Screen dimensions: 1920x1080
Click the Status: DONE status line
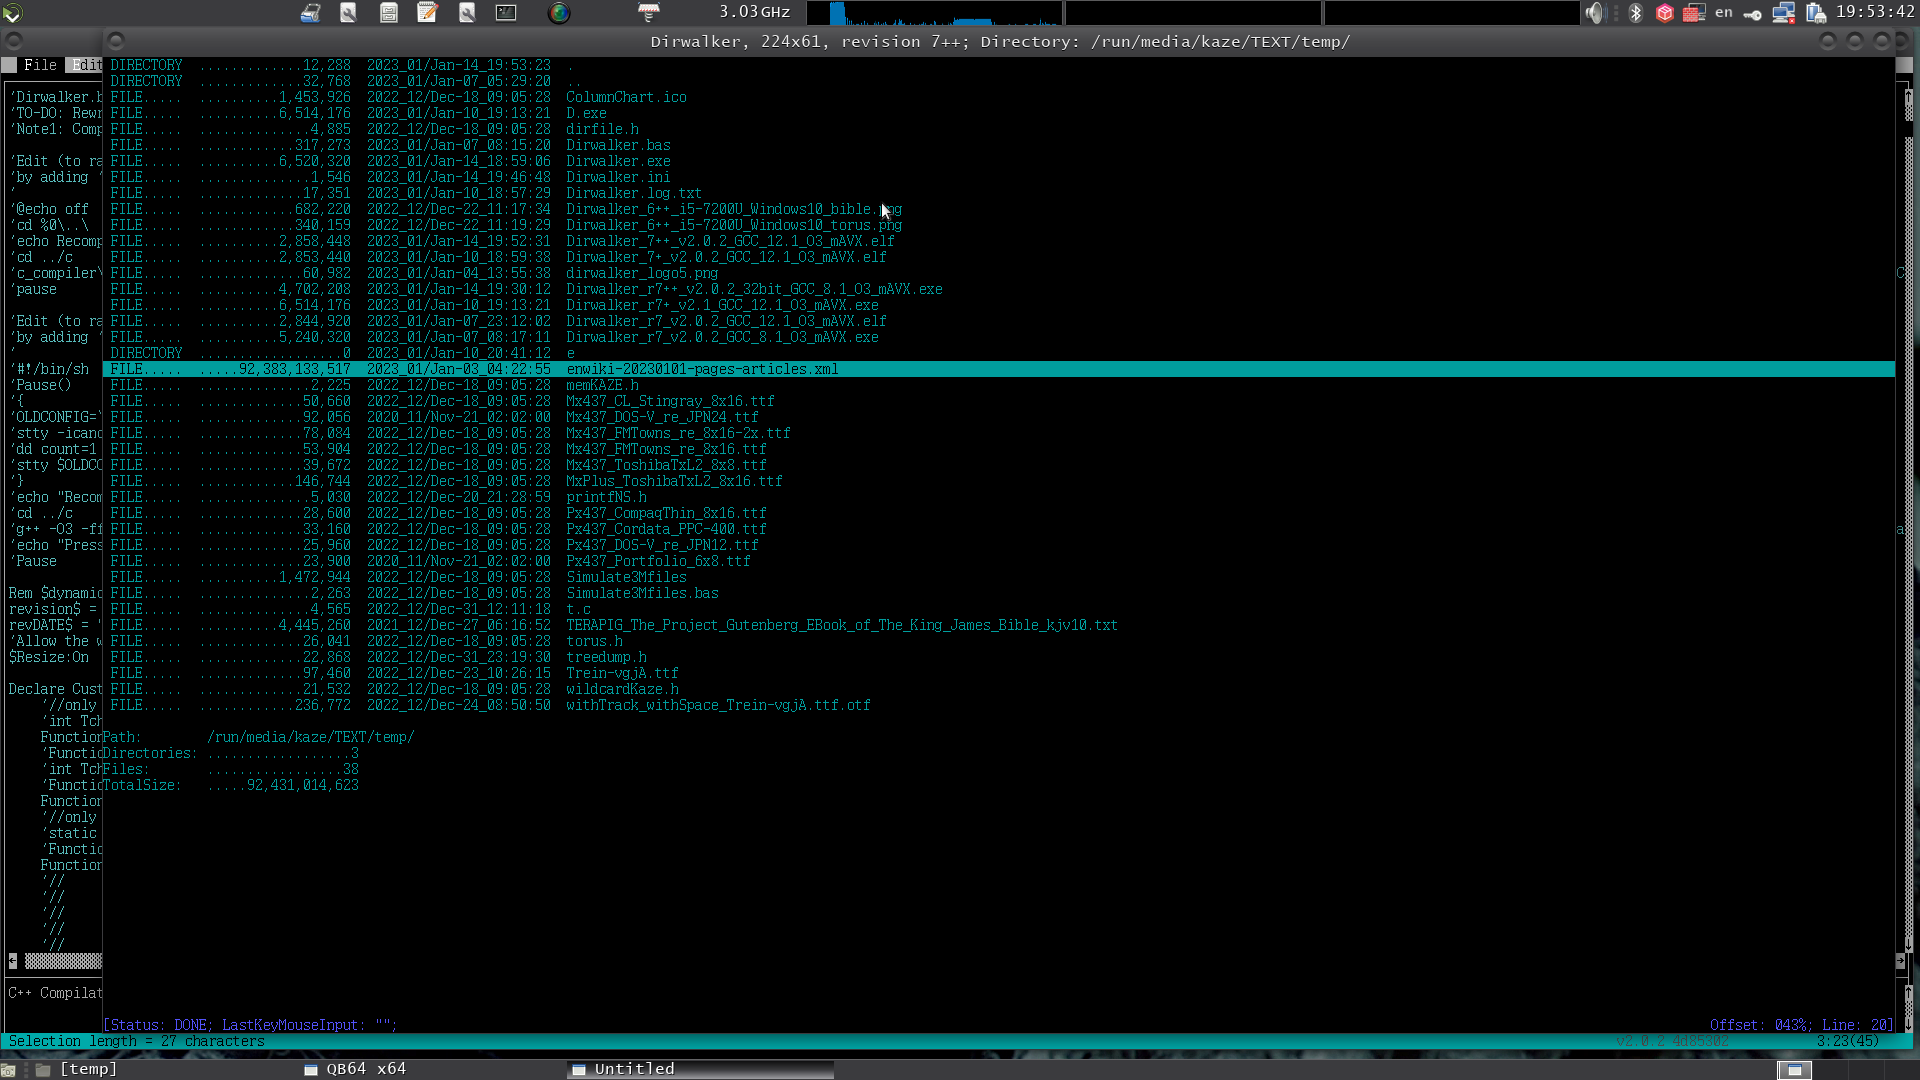[x=250, y=1025]
